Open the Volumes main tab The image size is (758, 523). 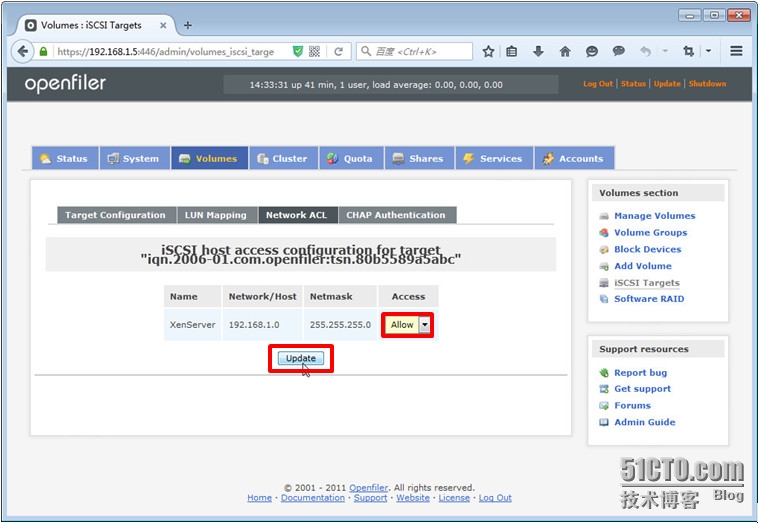209,158
